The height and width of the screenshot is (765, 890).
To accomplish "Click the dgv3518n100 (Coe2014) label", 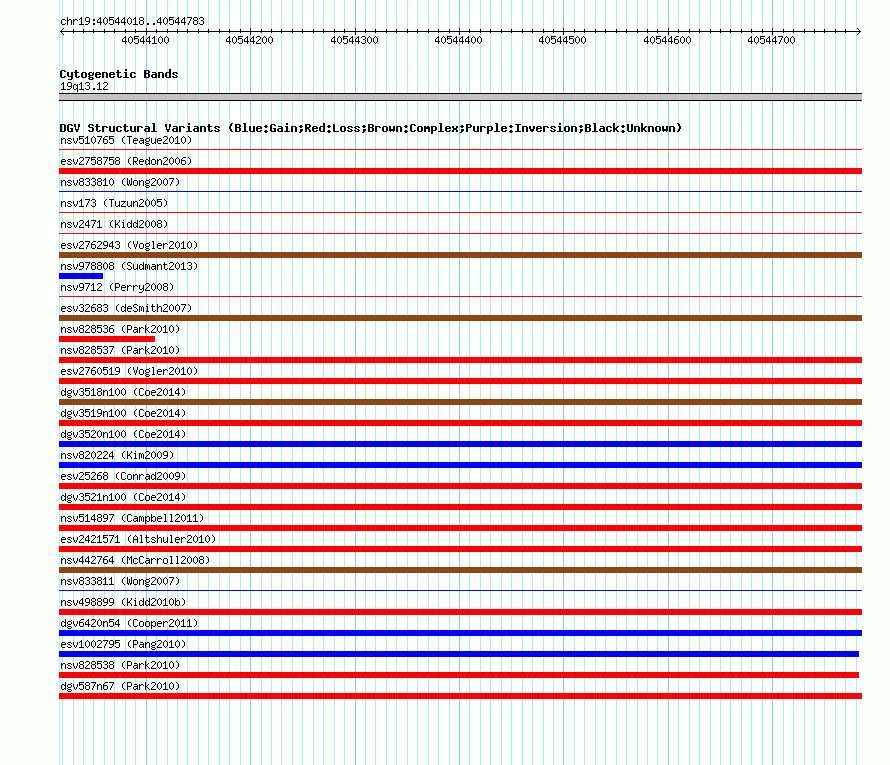I will 123,392.
